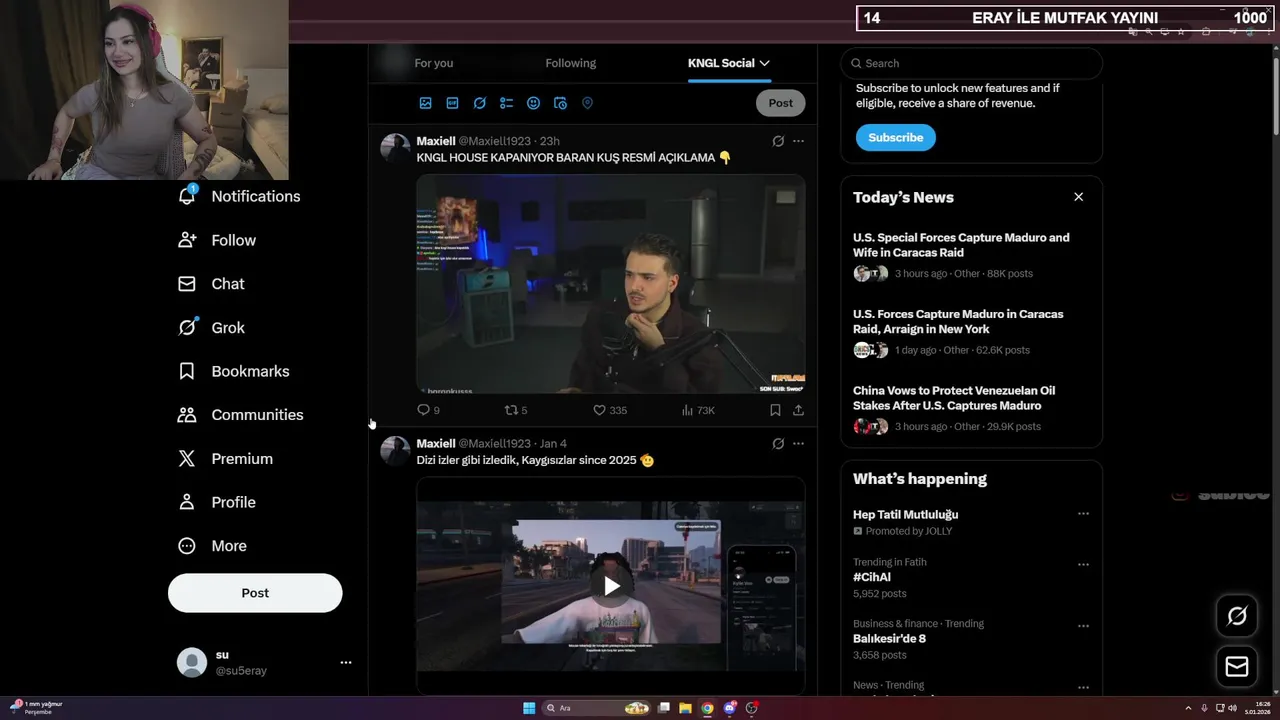Insert a GIF in the composer
The height and width of the screenshot is (720, 1280).
[452, 103]
